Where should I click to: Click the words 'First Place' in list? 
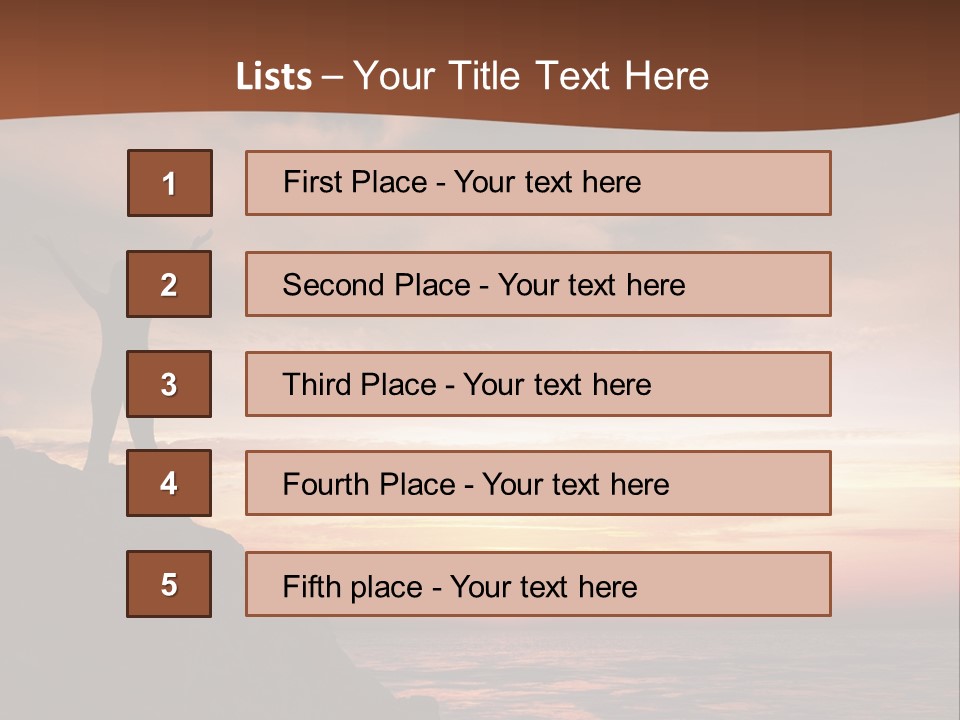pos(354,182)
